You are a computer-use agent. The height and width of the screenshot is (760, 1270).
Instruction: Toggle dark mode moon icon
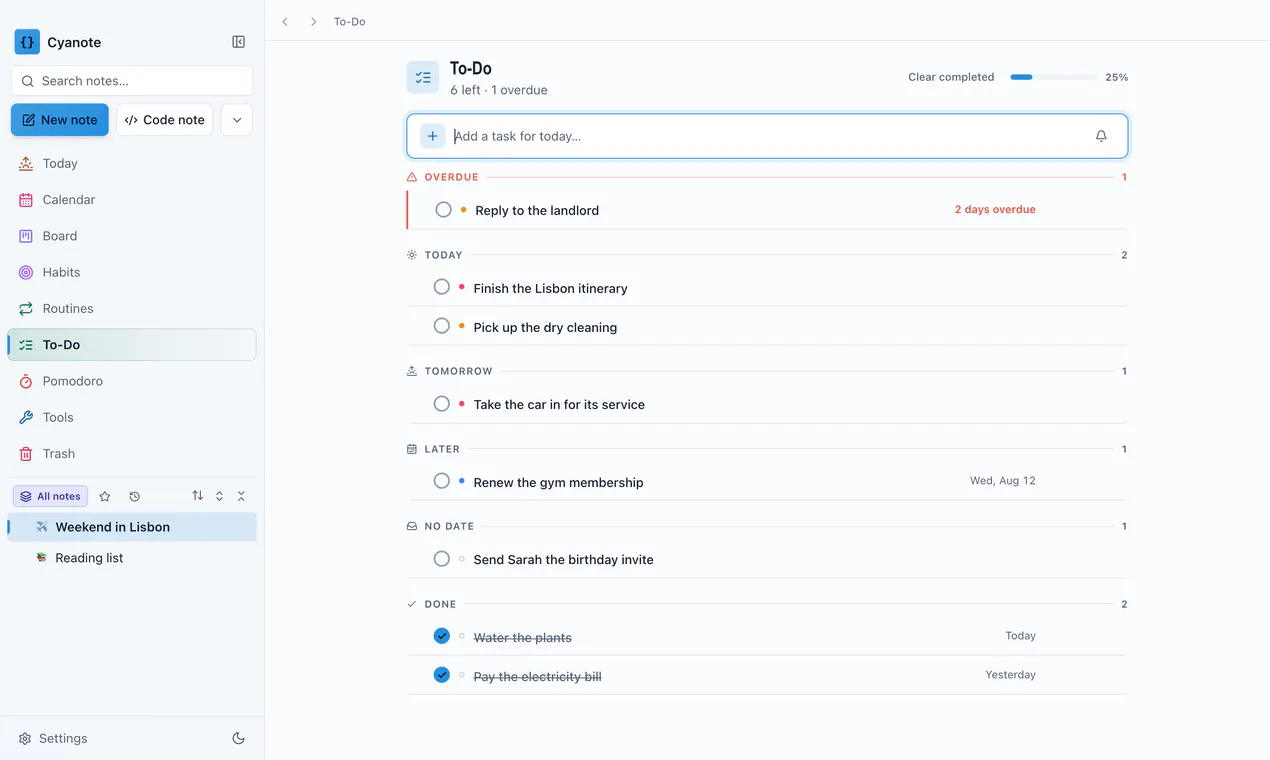coord(238,738)
